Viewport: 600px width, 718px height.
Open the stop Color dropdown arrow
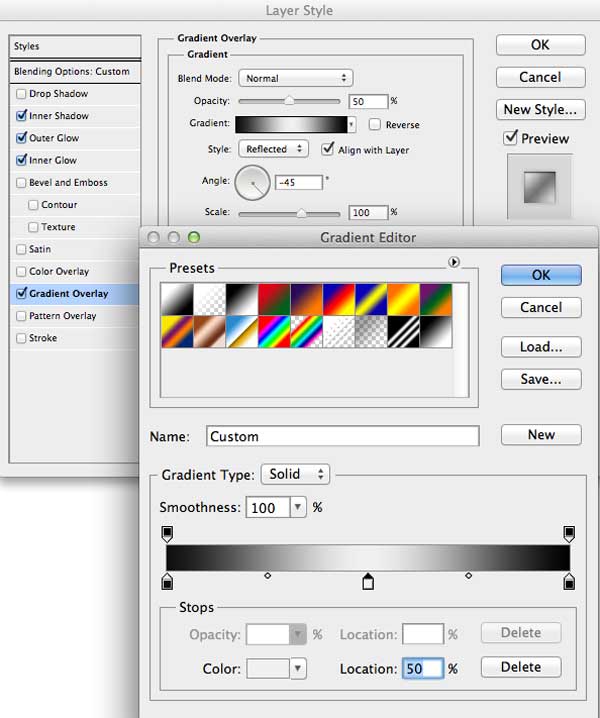tap(298, 669)
